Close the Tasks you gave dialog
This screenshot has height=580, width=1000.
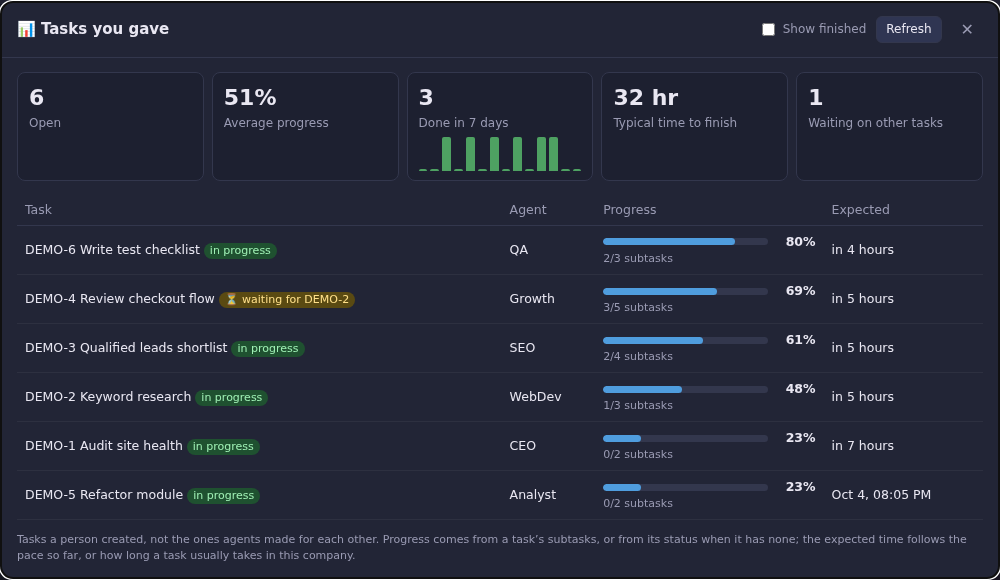pyautogui.click(x=967, y=29)
